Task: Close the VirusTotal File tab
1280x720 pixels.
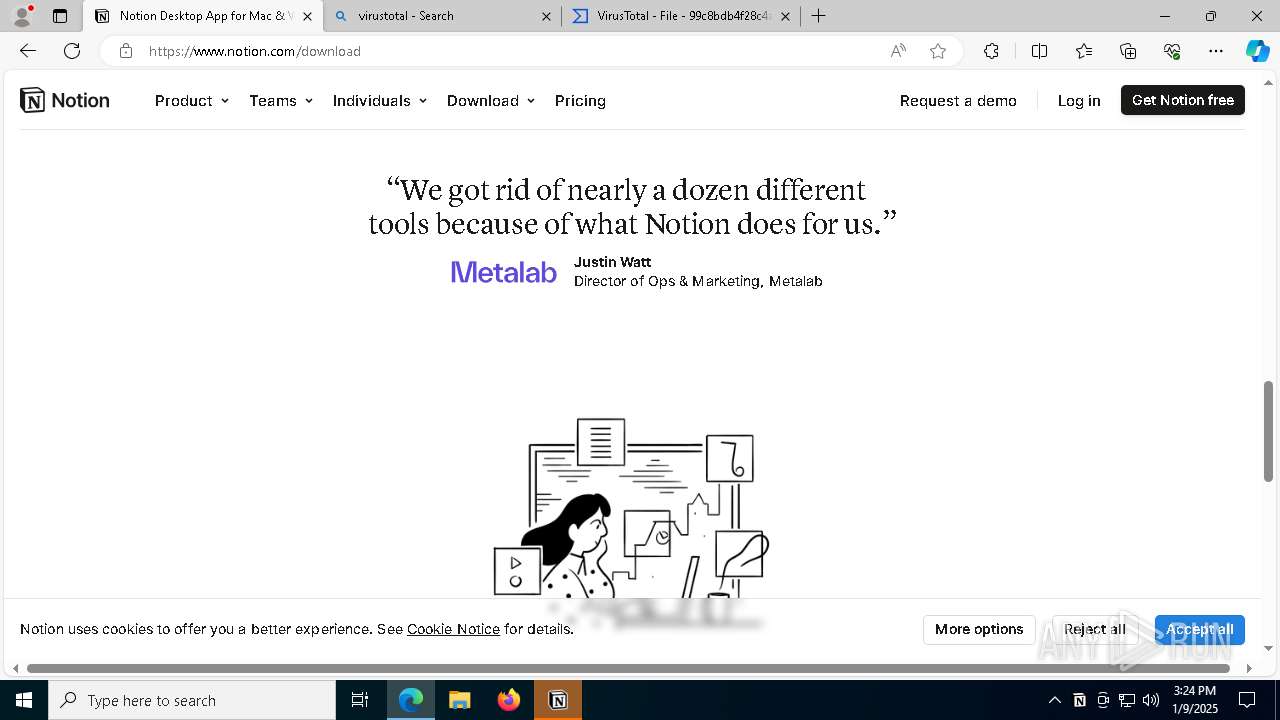Action: pyautogui.click(x=785, y=16)
